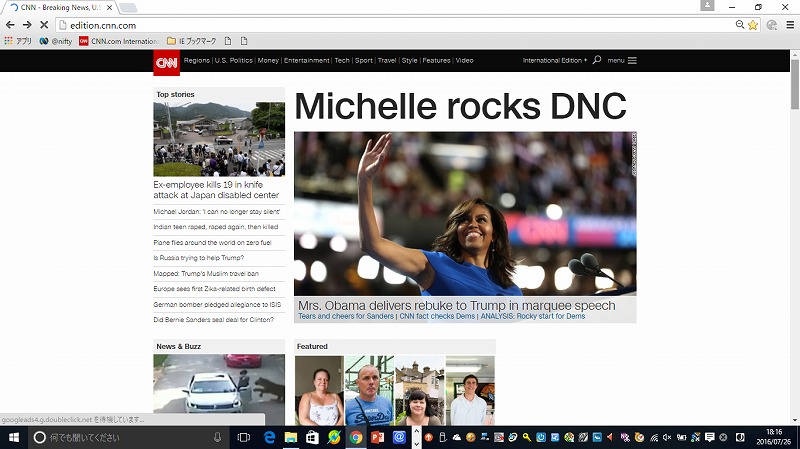800x449 pixels.
Task: Open the Features section
Action: [436, 60]
